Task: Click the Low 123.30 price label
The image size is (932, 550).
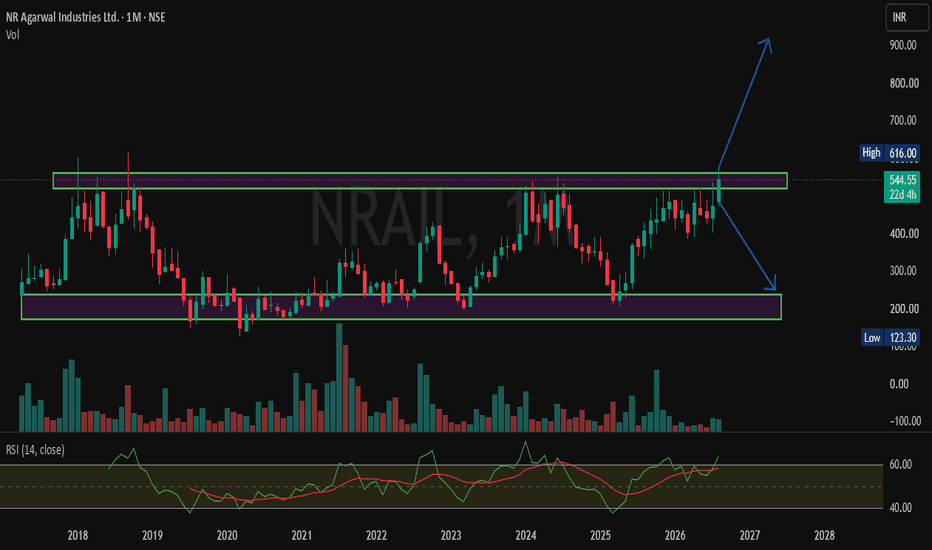Action: pyautogui.click(x=890, y=338)
